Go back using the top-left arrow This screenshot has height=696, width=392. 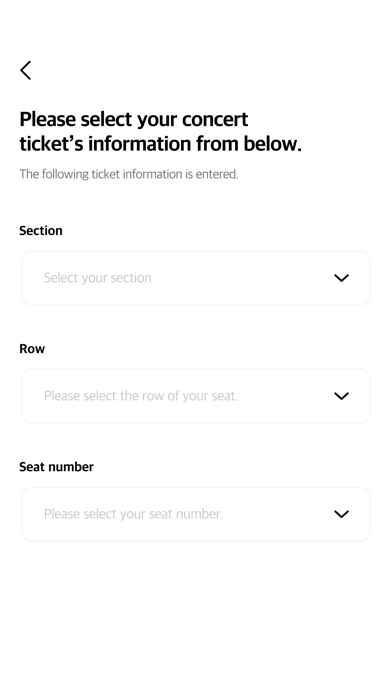26,70
